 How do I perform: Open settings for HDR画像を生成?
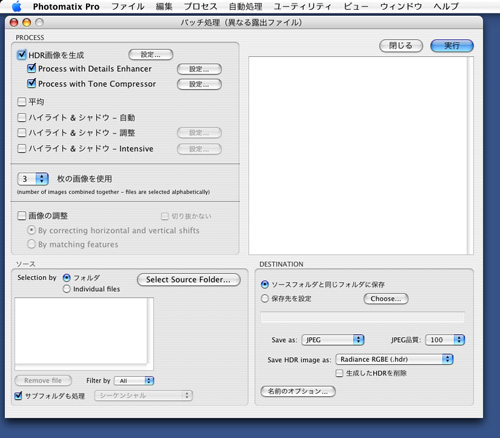[151, 55]
